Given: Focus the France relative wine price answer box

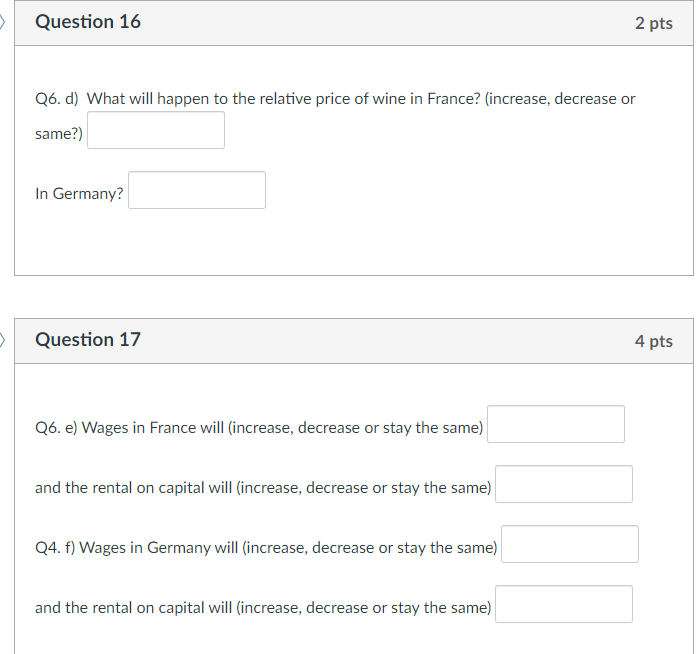Looking at the screenshot, I should [x=156, y=130].
